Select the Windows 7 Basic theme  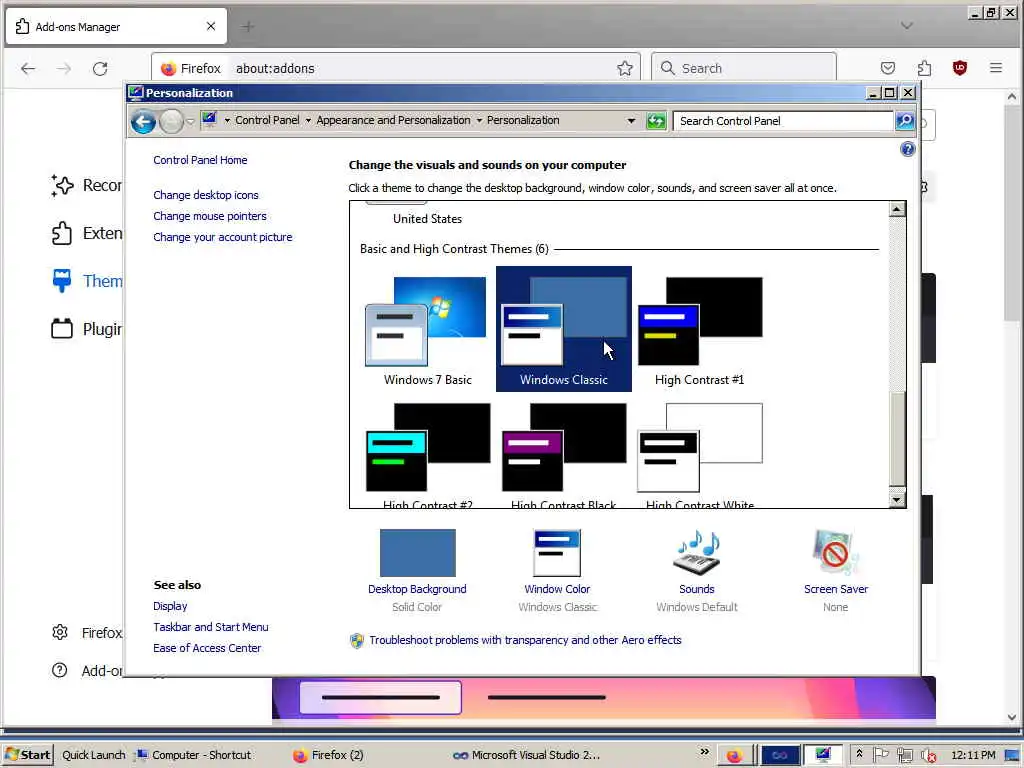point(427,329)
